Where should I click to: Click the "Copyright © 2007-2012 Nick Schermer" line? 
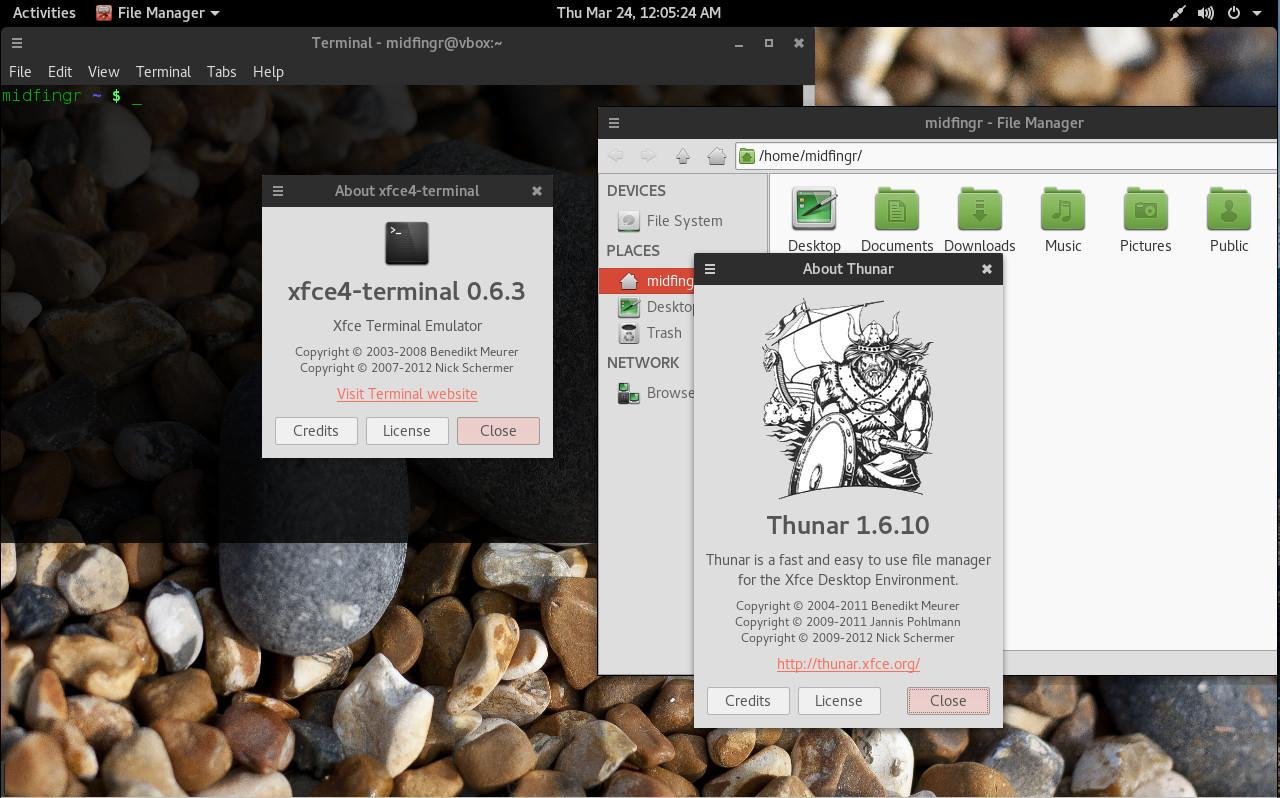407,368
